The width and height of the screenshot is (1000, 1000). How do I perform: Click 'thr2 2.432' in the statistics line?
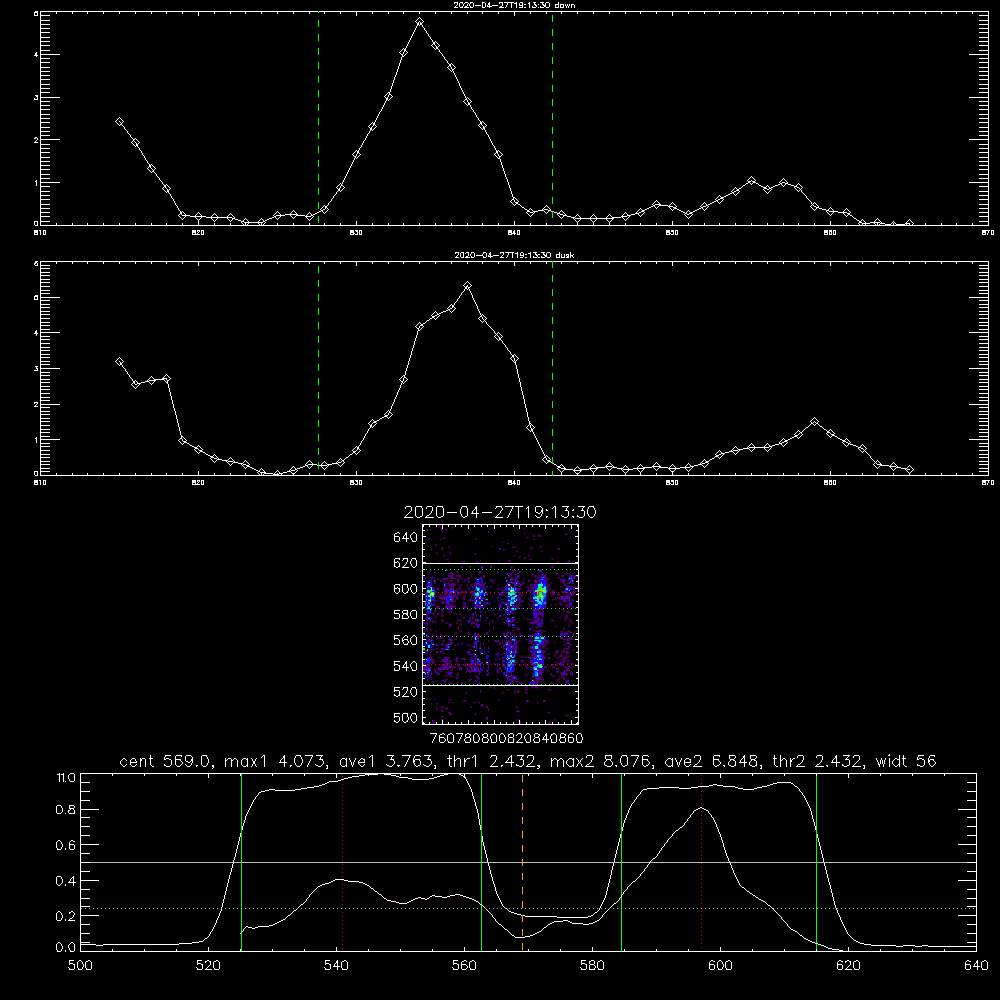pos(818,761)
